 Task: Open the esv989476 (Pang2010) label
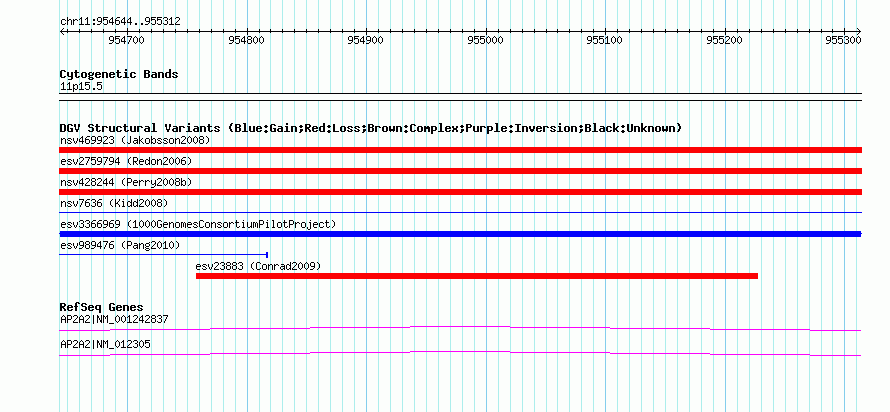pyautogui.click(x=120, y=245)
